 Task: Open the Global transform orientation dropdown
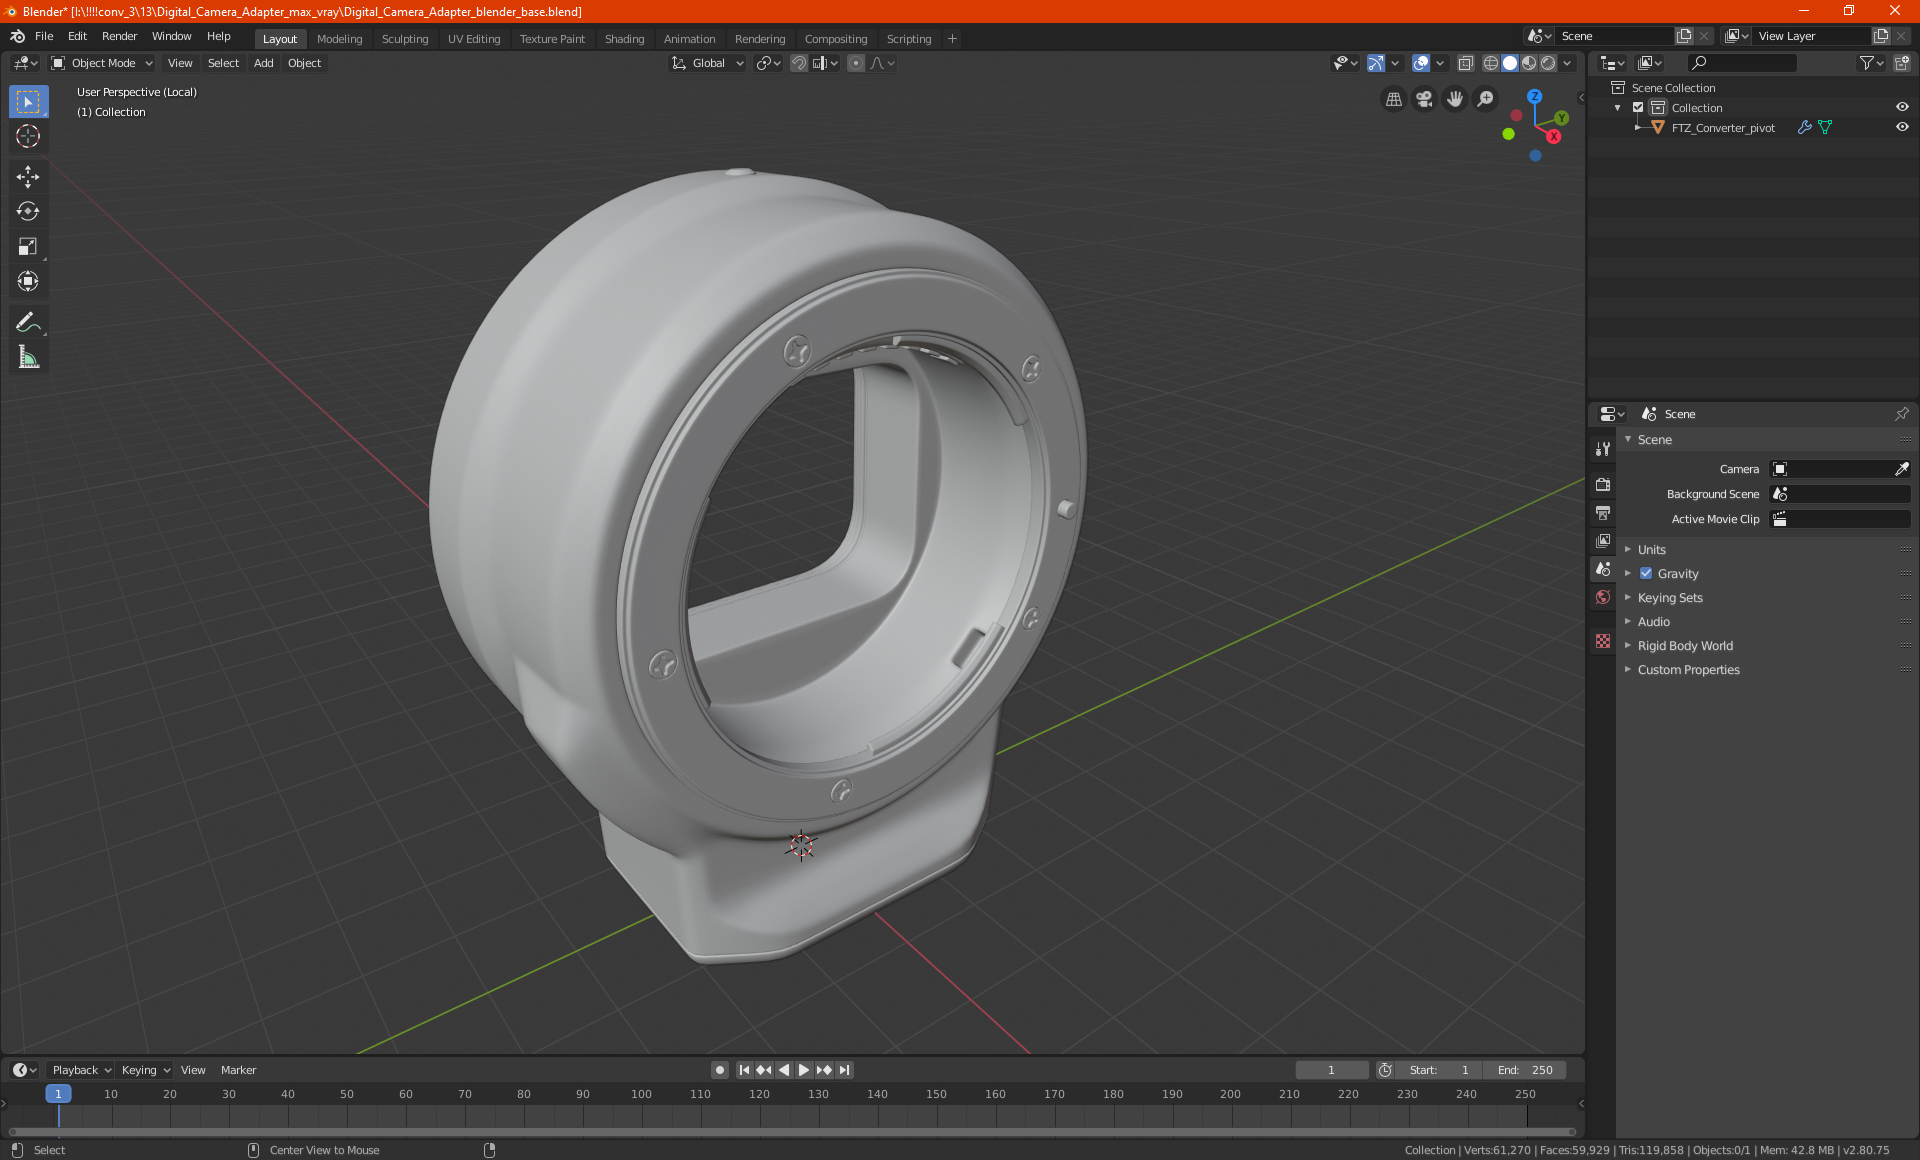coord(707,63)
